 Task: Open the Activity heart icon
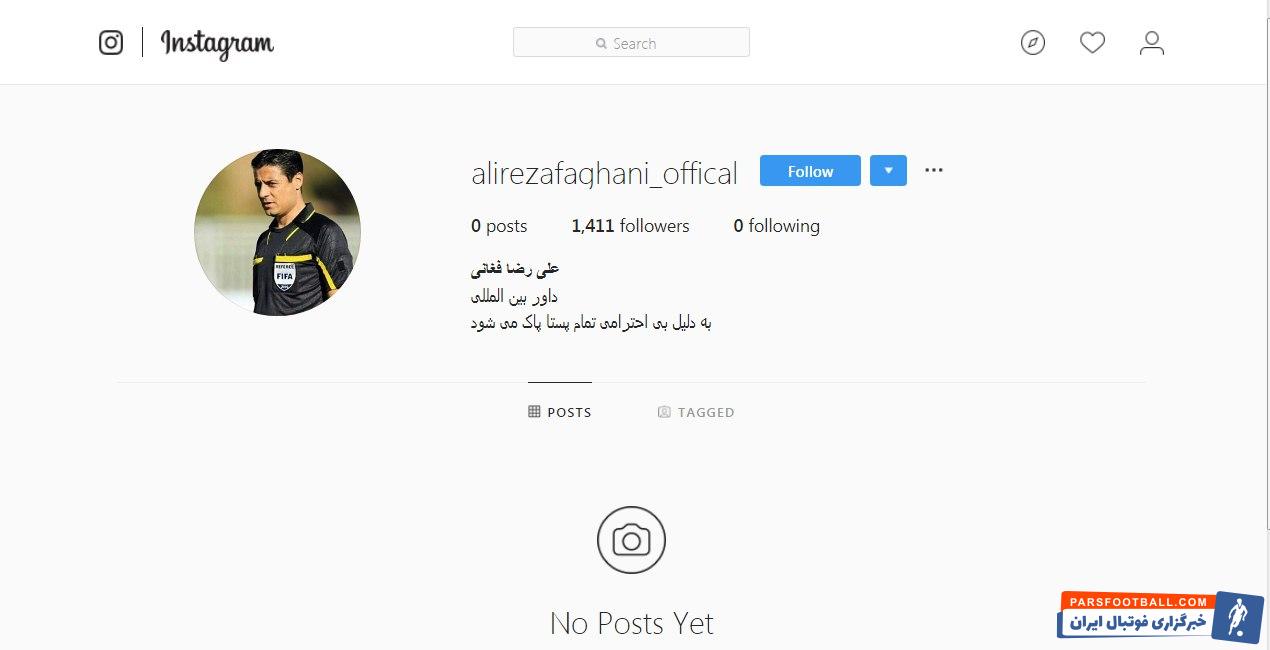click(1092, 43)
